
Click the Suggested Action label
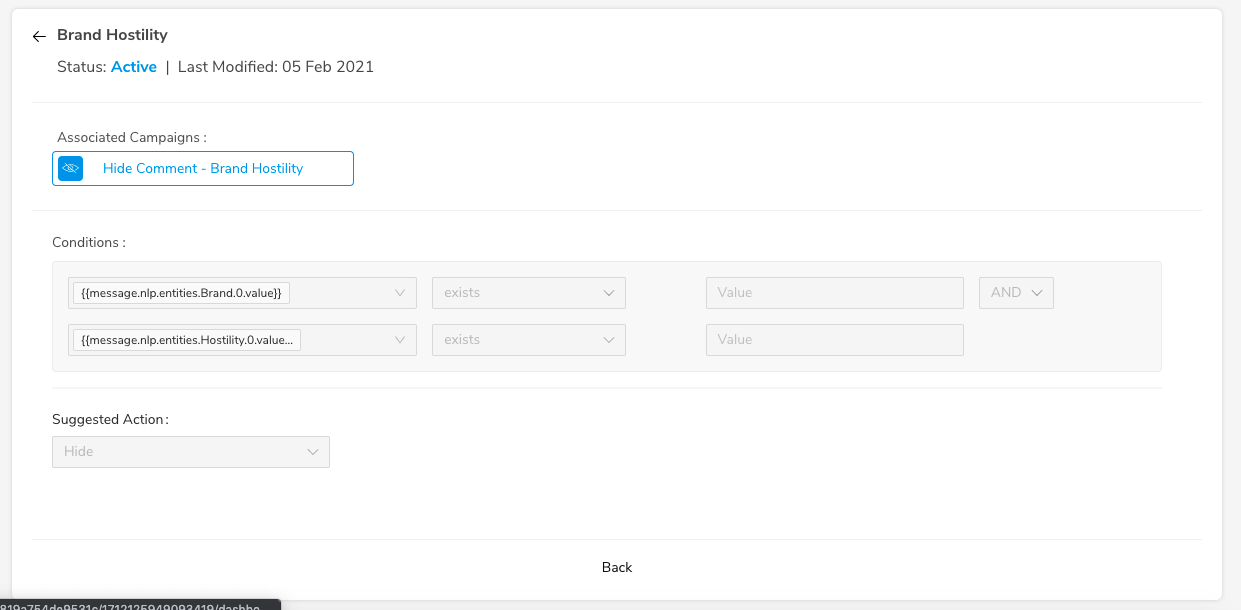pyautogui.click(x=110, y=419)
